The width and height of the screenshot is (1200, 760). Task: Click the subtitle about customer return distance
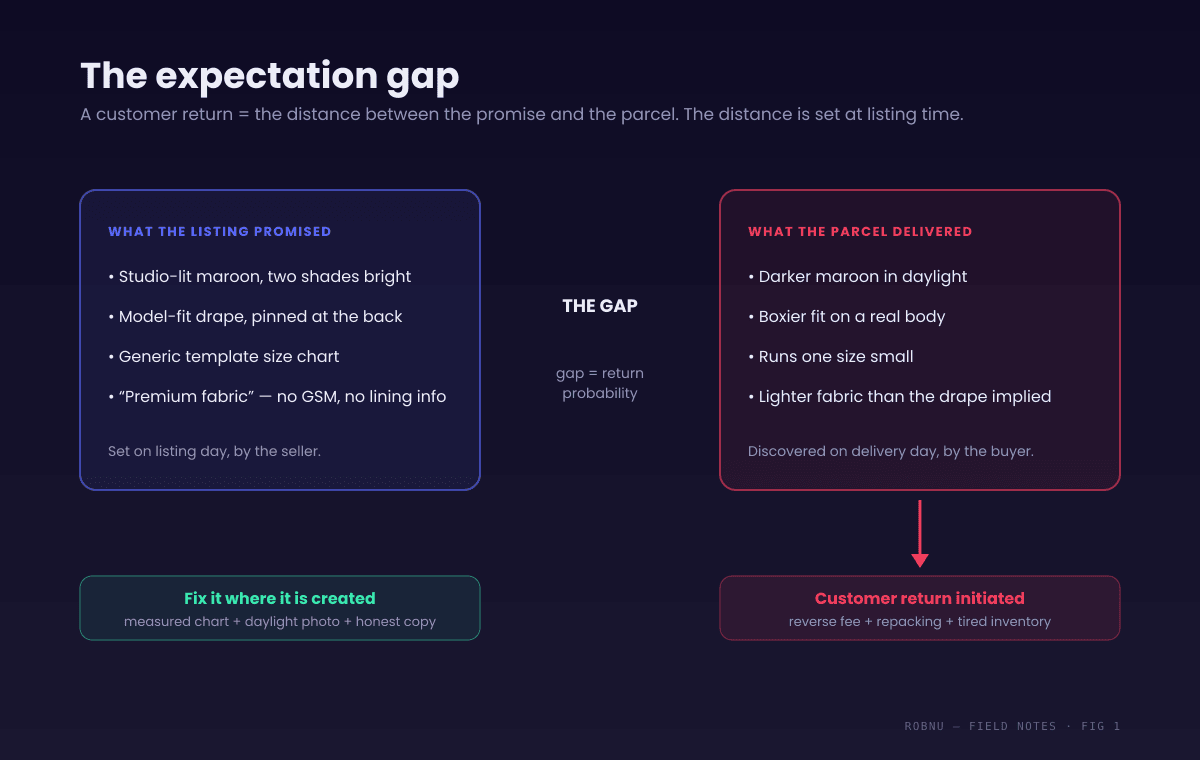tap(522, 114)
